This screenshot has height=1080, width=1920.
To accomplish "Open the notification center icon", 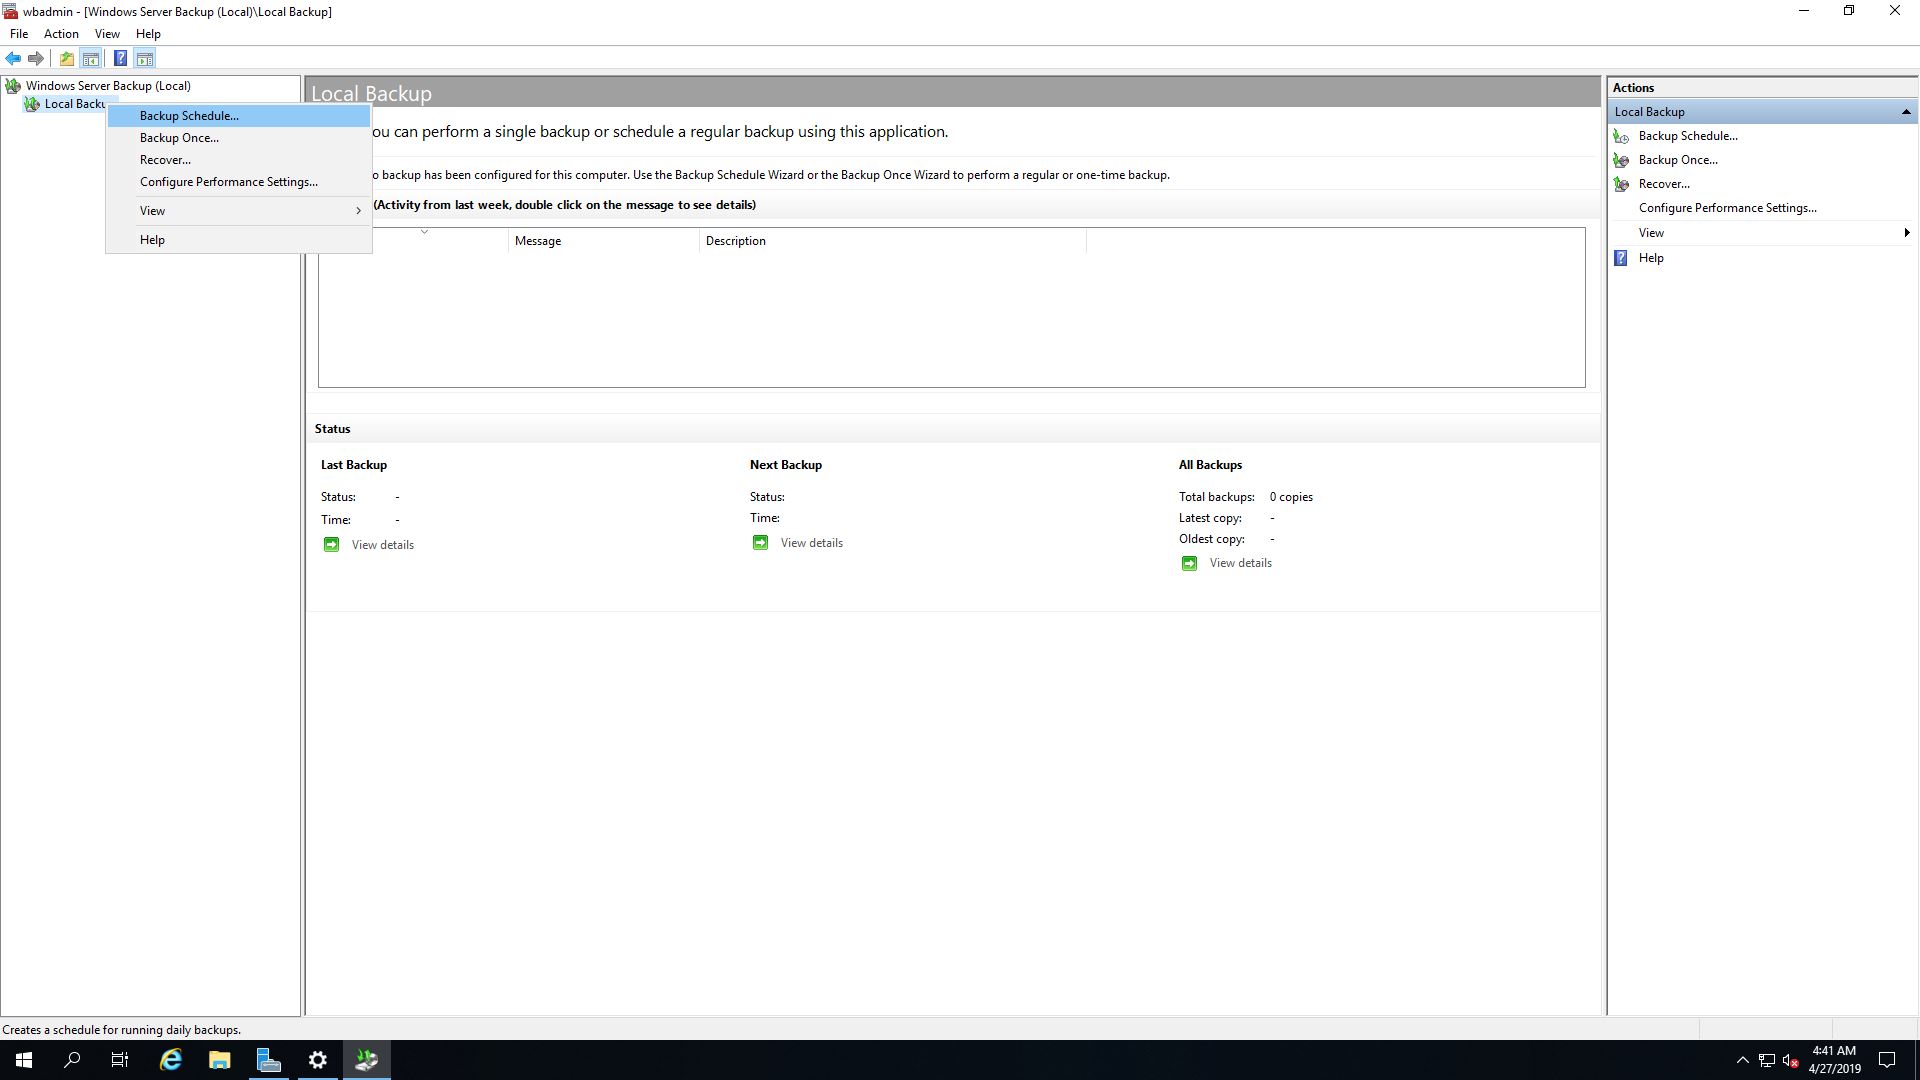I will coord(1887,1060).
